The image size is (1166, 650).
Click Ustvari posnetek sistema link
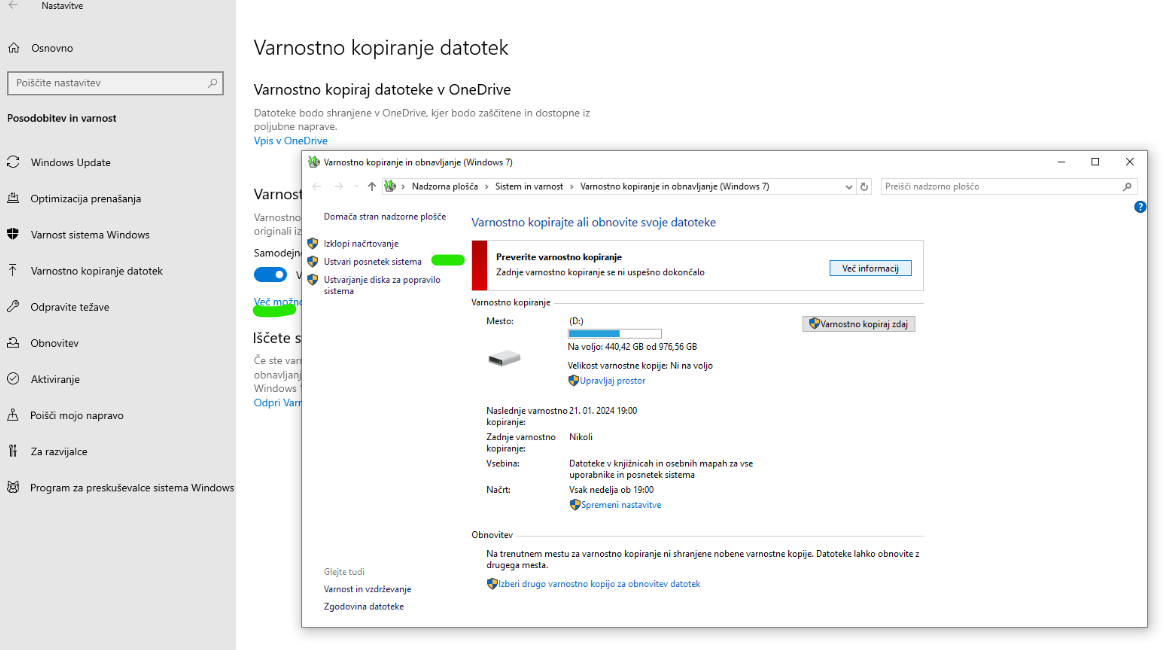click(373, 262)
